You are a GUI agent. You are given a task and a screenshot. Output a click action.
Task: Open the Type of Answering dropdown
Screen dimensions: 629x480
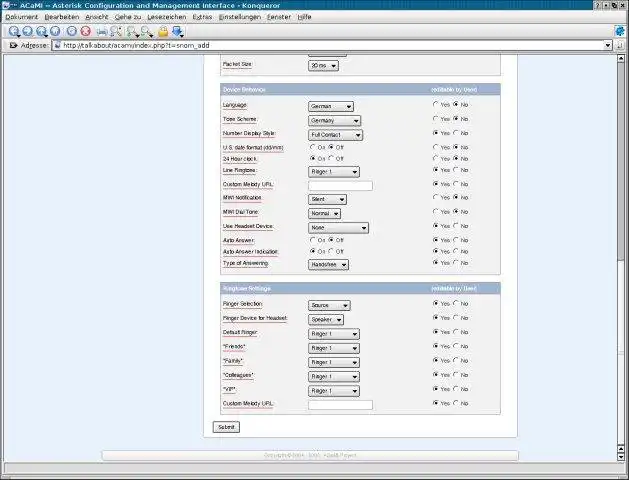tap(329, 265)
